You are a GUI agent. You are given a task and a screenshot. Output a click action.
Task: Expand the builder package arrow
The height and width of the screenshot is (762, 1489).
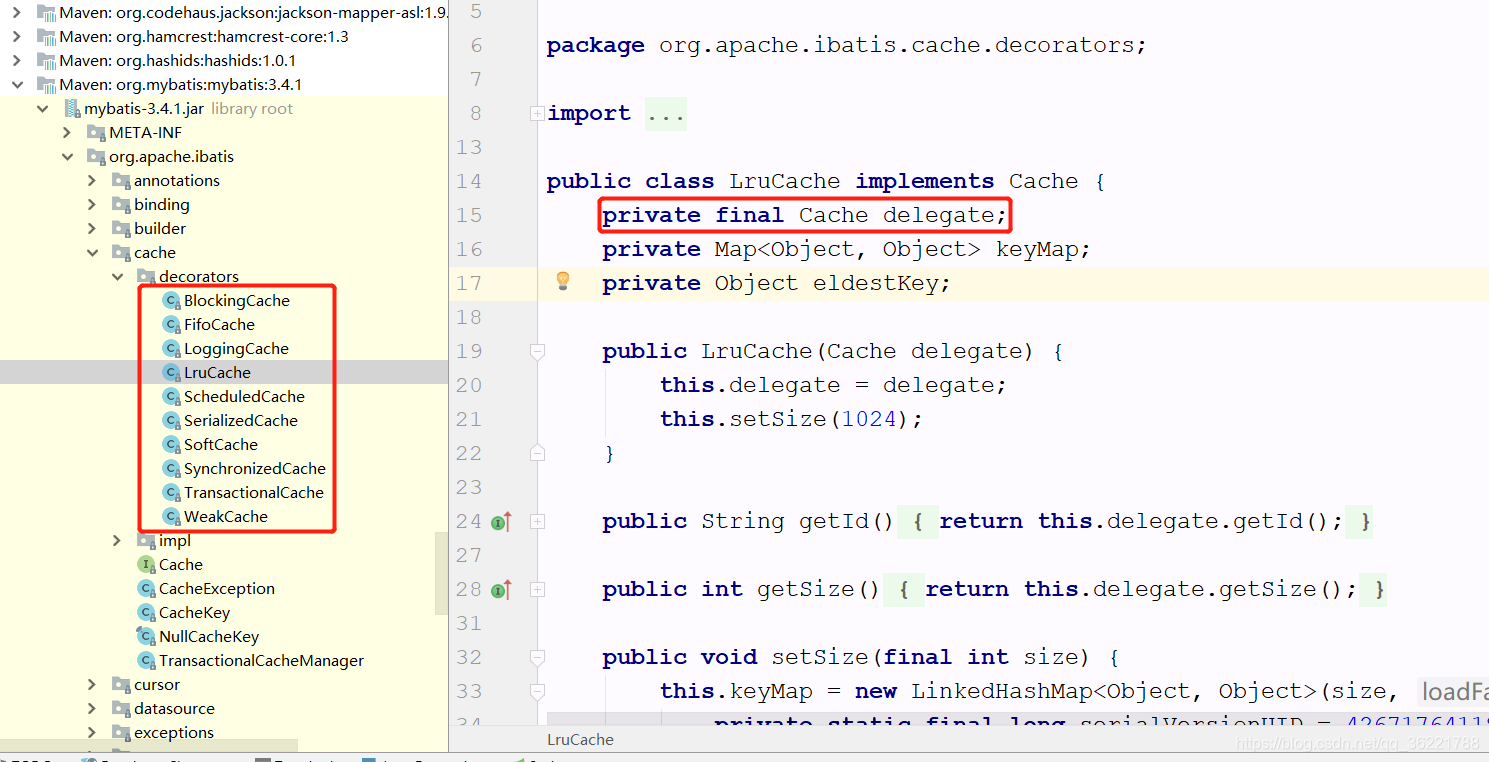[93, 228]
